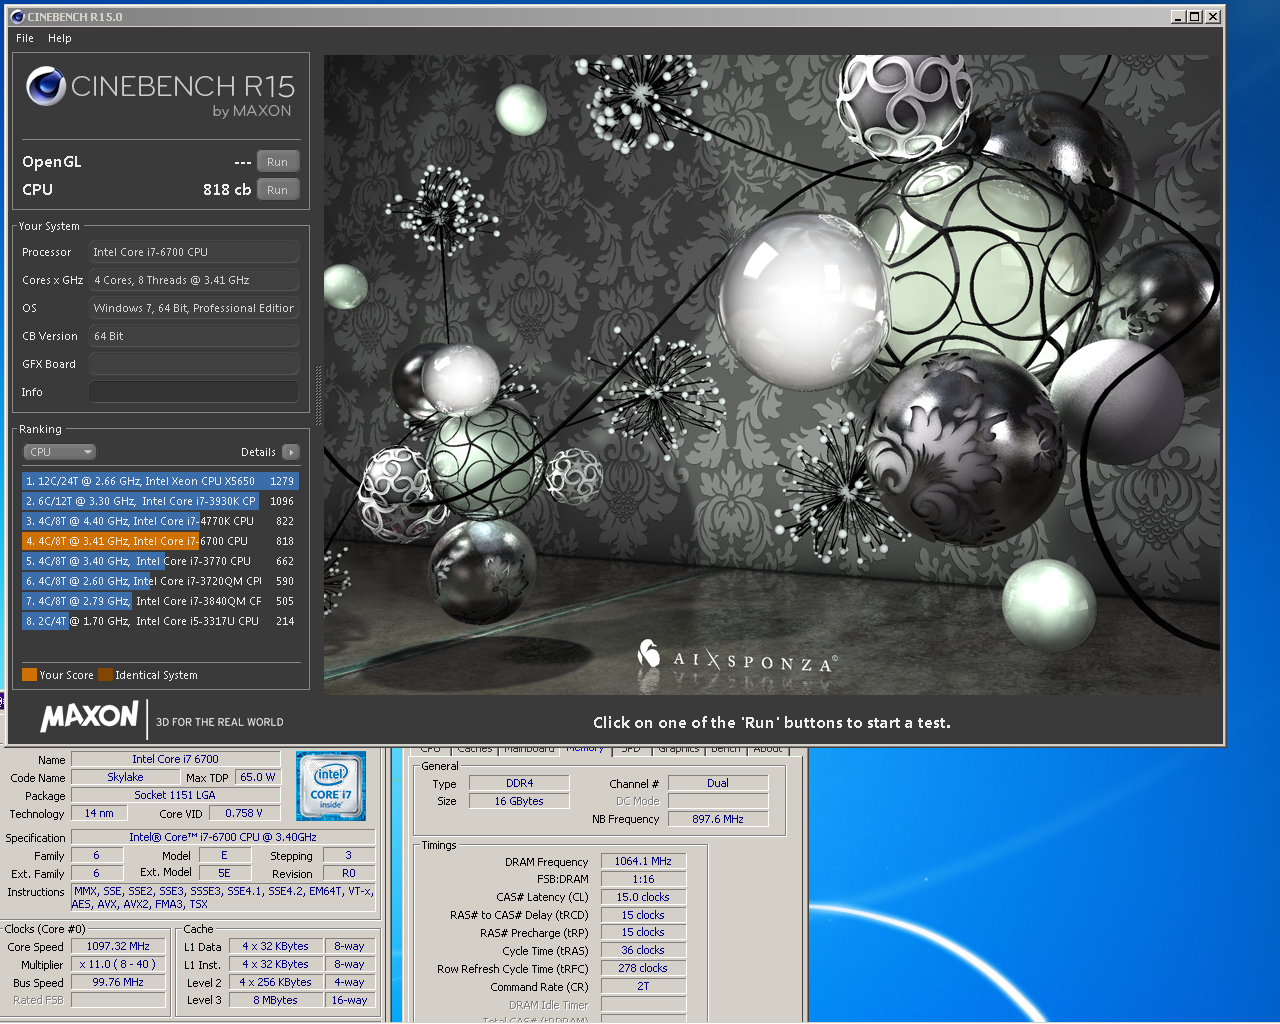Click the MAXON logo at bottom left
The image size is (1280, 1024).
coord(89,716)
